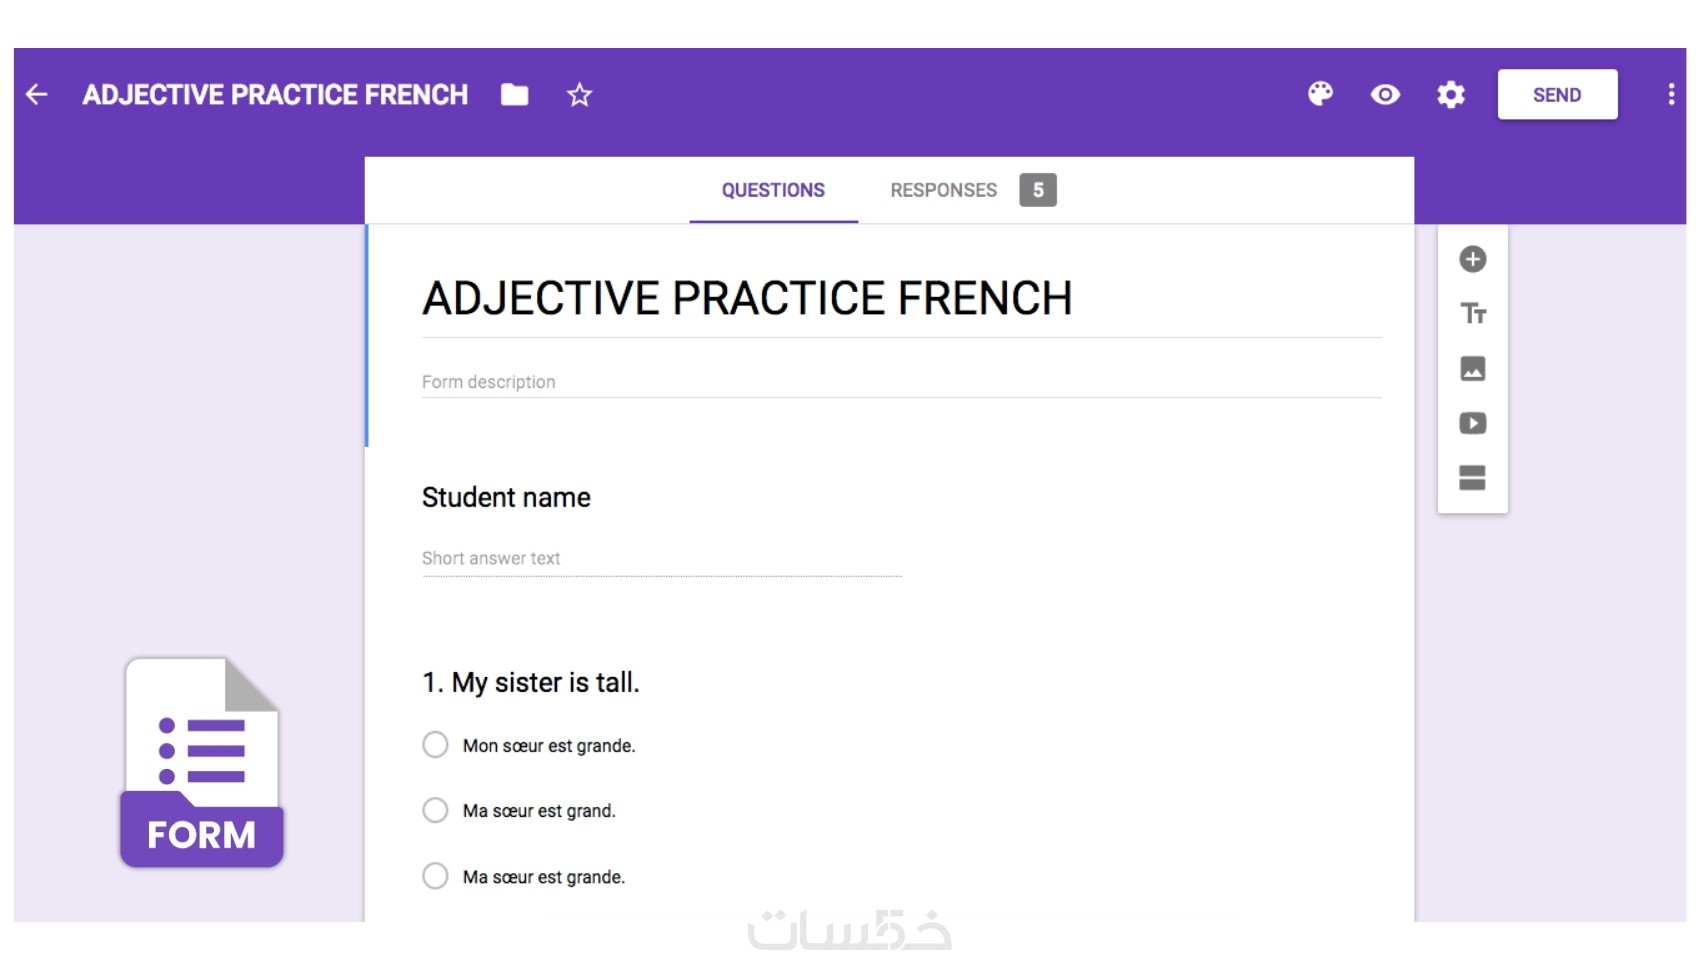This screenshot has width=1700, height=970.
Task: Click the '1. My sister is tall.' question
Action: pos(531,682)
